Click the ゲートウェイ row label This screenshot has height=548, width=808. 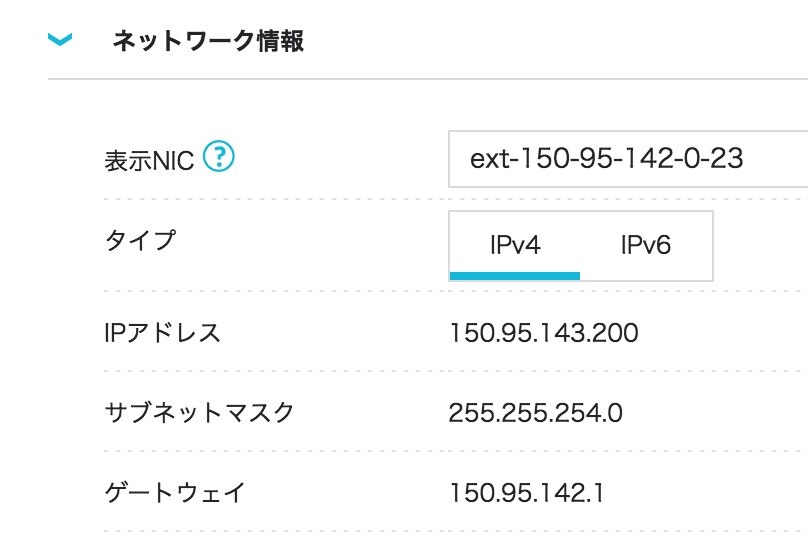click(x=175, y=493)
